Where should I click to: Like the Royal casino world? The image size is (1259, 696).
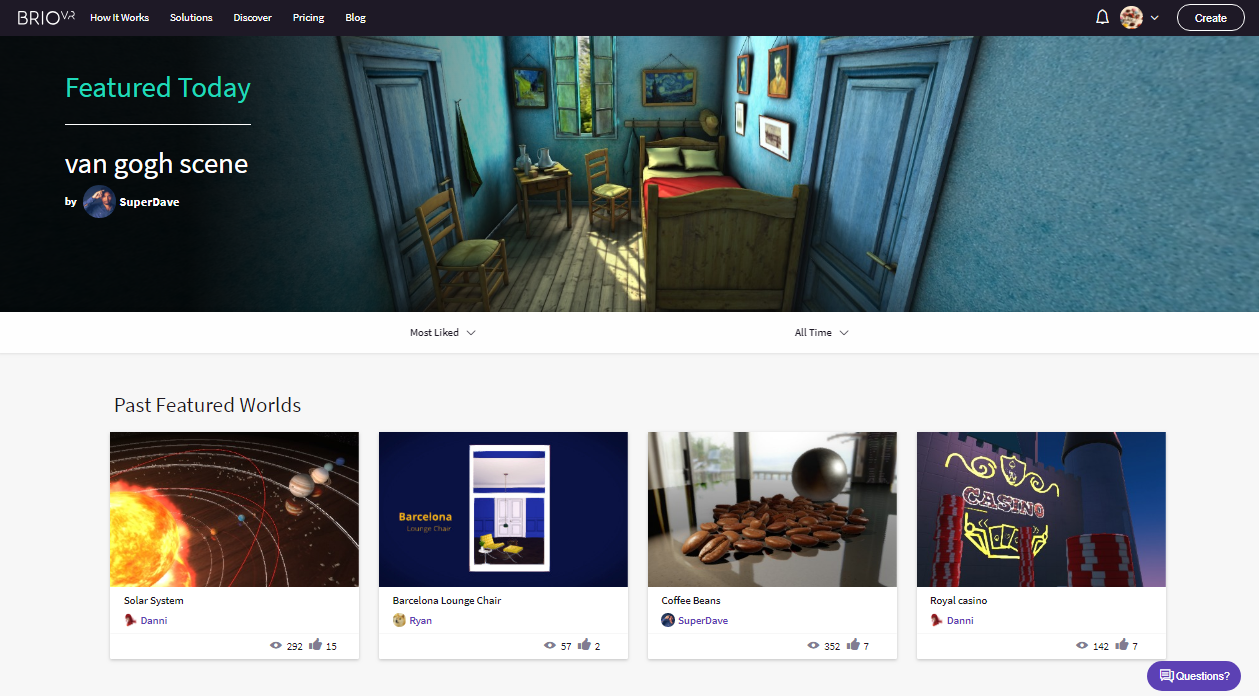coord(1123,645)
